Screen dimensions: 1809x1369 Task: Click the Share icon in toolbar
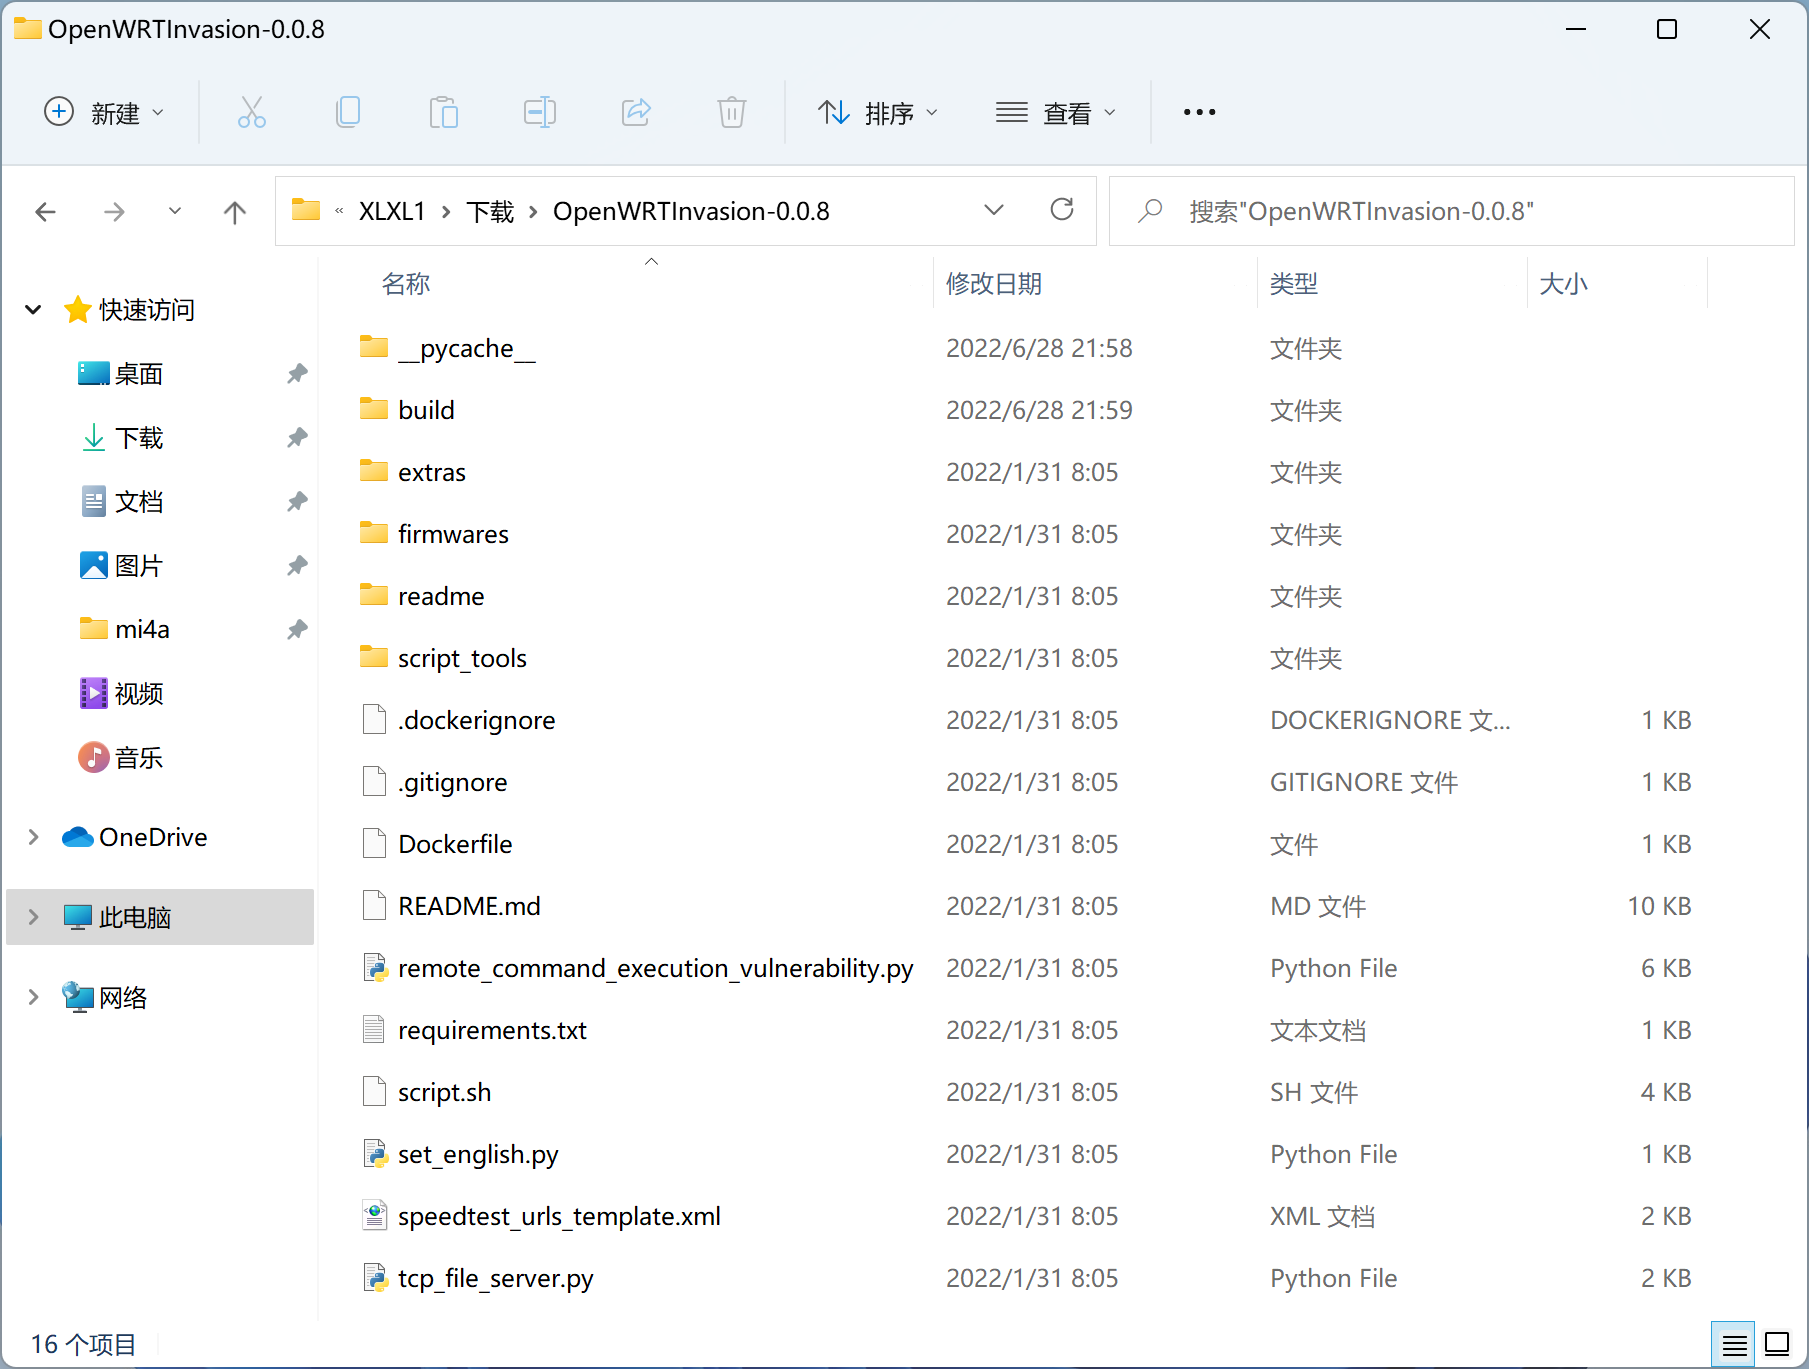tap(635, 112)
